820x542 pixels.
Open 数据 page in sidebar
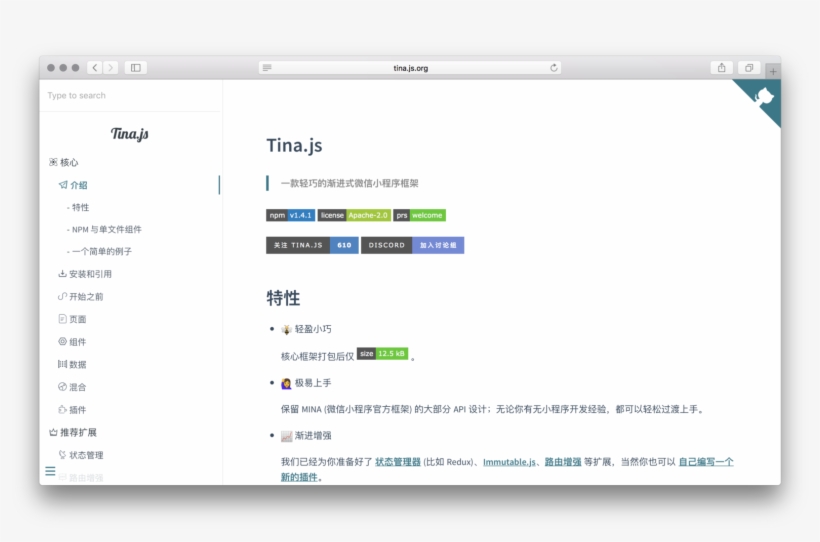pyautogui.click(x=72, y=364)
